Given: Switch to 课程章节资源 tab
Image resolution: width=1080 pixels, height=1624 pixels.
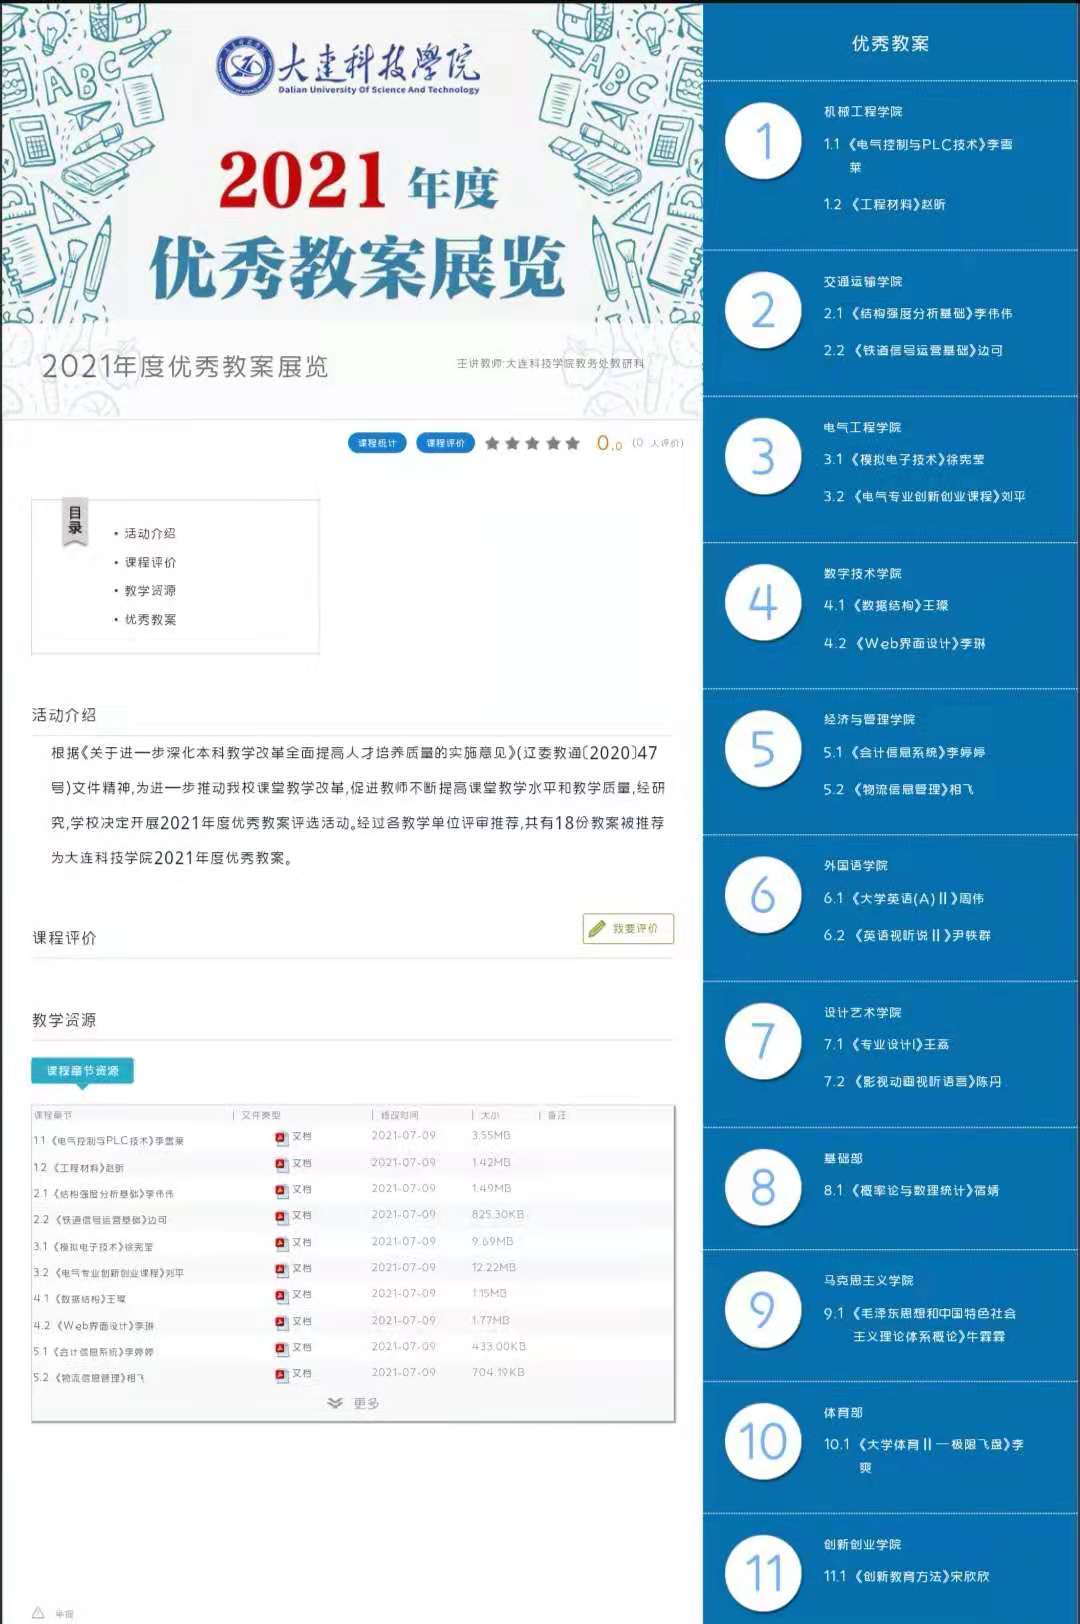Looking at the screenshot, I should (x=82, y=1071).
